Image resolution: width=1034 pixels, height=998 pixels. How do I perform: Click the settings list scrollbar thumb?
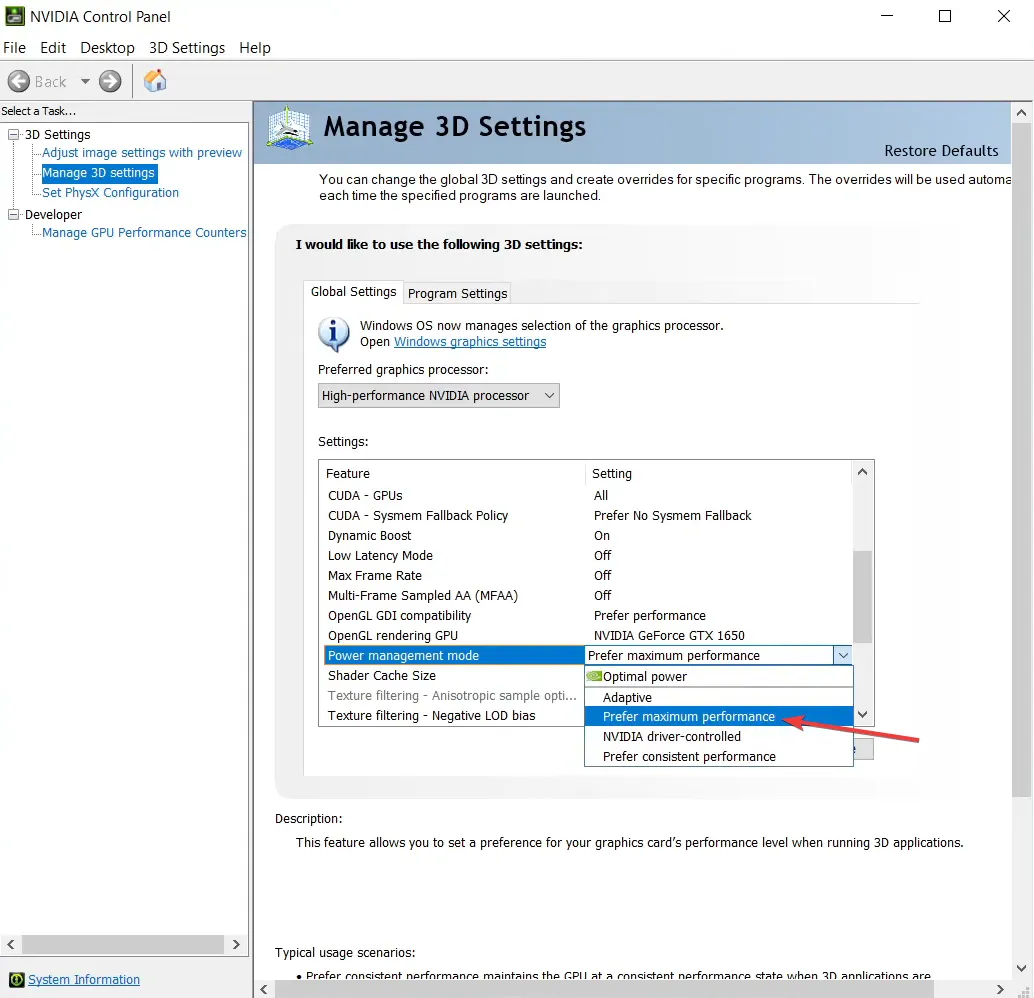point(862,596)
